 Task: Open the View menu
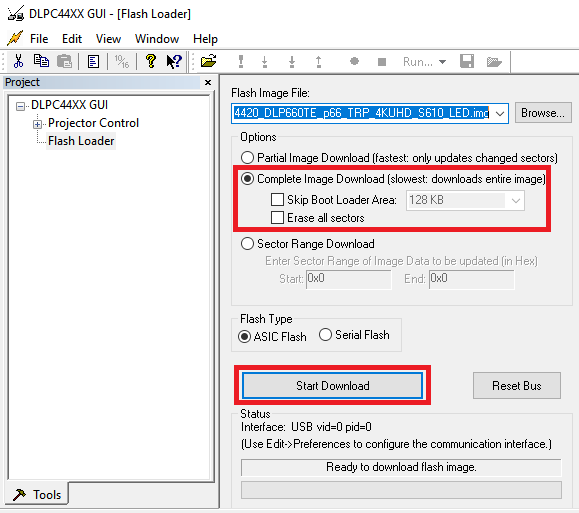[108, 38]
